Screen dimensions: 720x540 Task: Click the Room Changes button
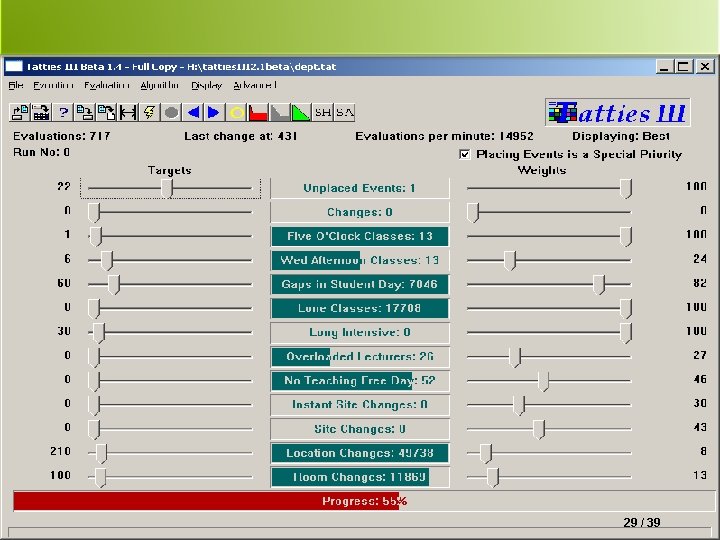tap(360, 477)
